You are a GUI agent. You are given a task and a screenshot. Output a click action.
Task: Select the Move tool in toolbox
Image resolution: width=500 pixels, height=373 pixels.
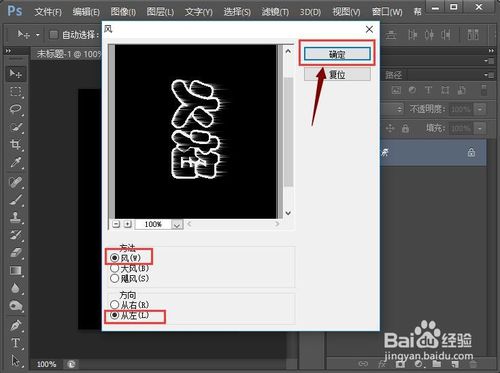click(15, 73)
